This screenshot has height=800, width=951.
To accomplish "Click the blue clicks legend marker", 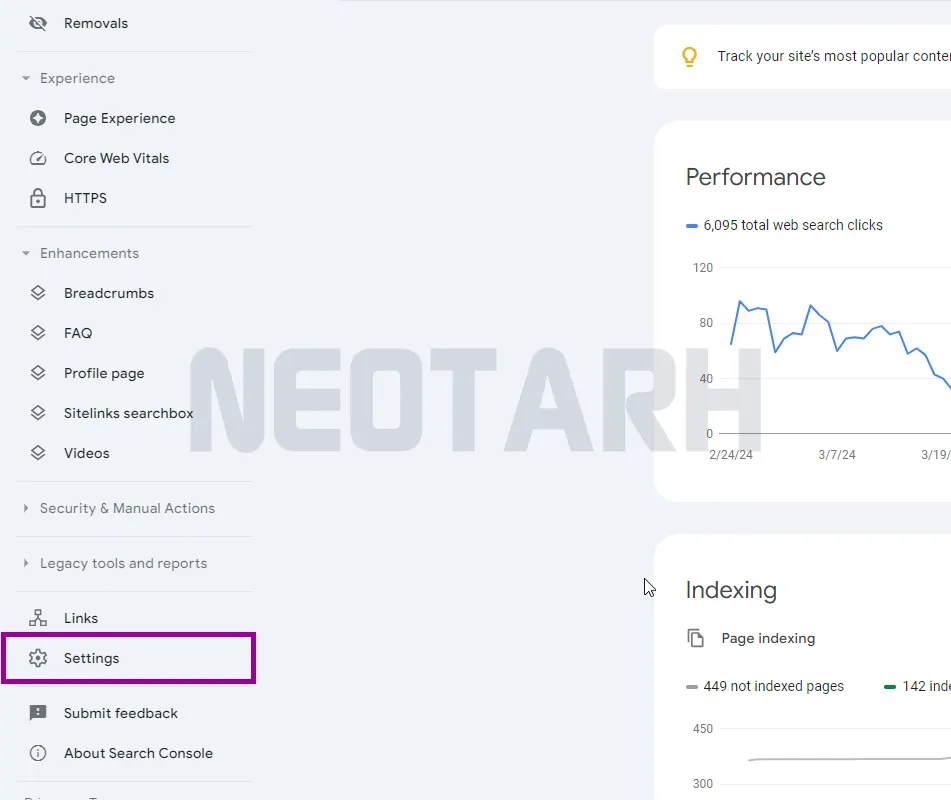I will [691, 226].
